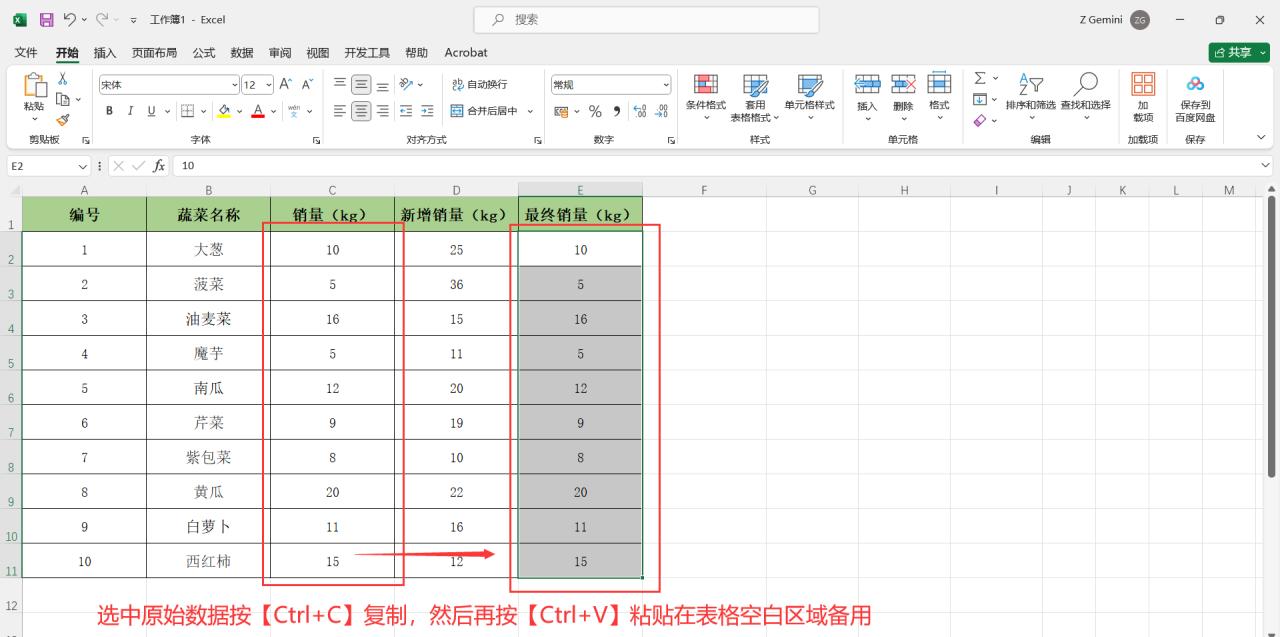Apply comma thousands separator style
The height and width of the screenshot is (637, 1280).
pos(617,111)
